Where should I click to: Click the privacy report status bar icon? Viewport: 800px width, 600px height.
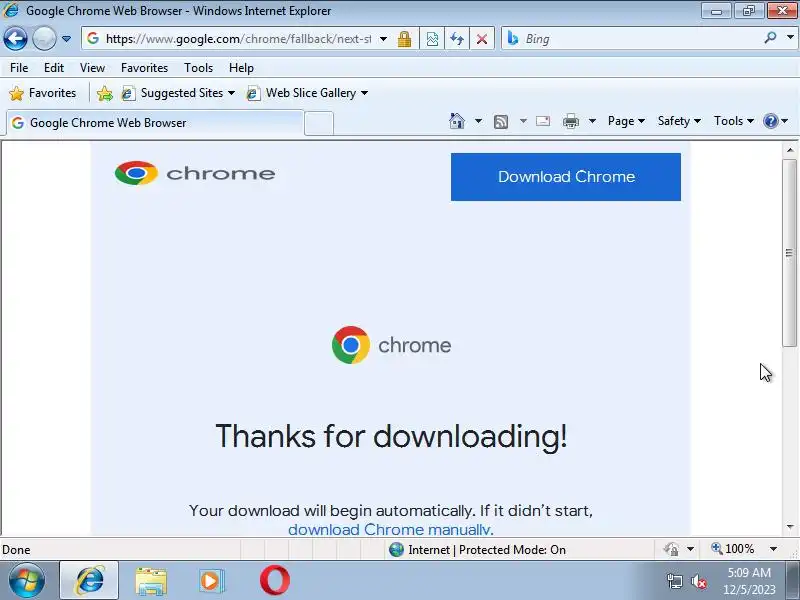pyautogui.click(x=671, y=549)
